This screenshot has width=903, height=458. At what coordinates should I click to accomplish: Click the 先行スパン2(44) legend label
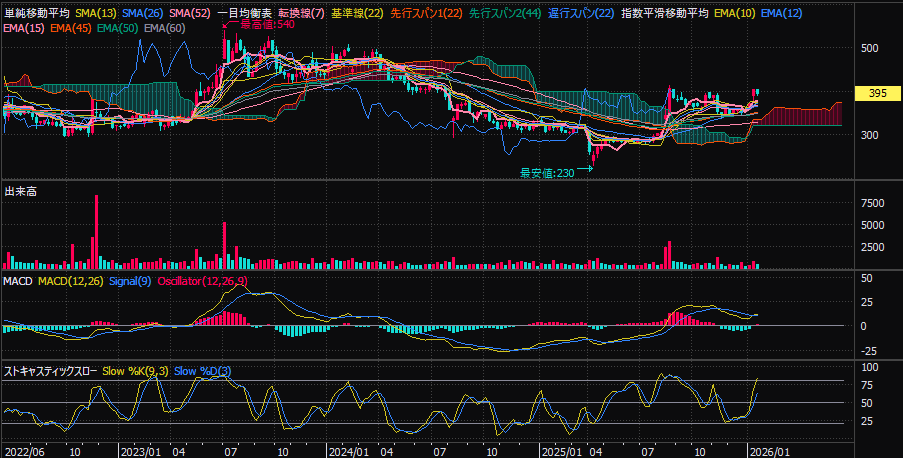click(507, 13)
